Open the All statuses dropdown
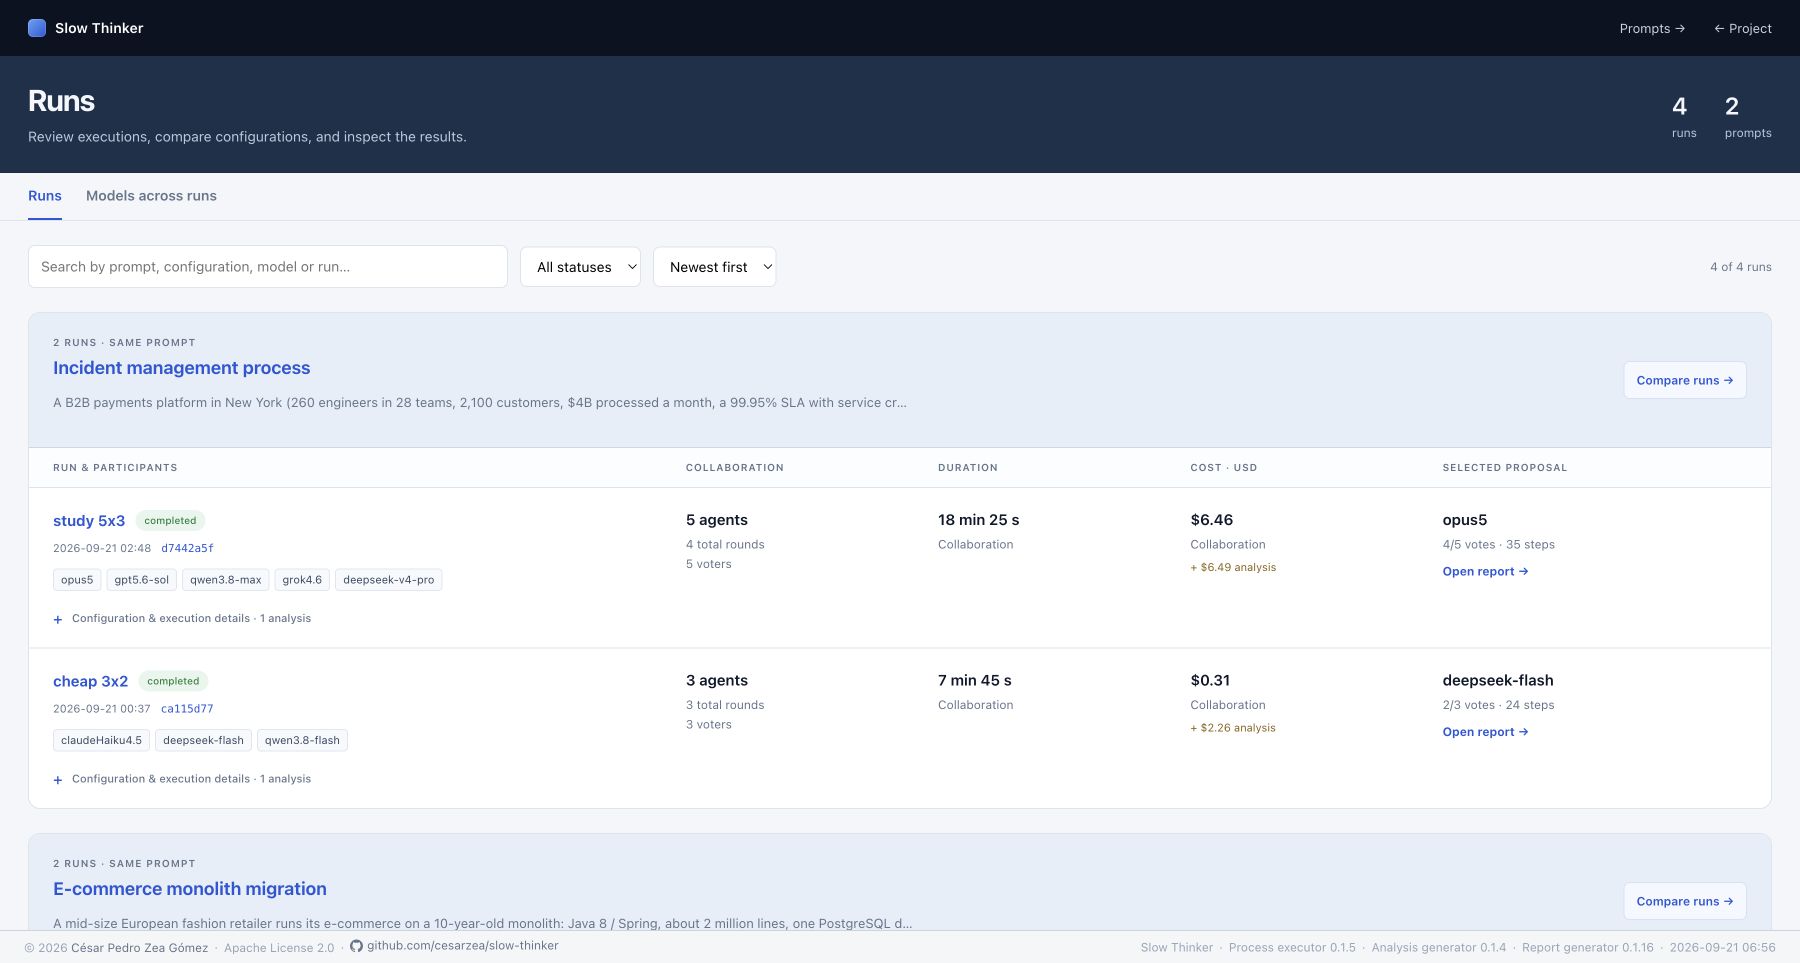Image resolution: width=1800 pixels, height=963 pixels. 580,267
